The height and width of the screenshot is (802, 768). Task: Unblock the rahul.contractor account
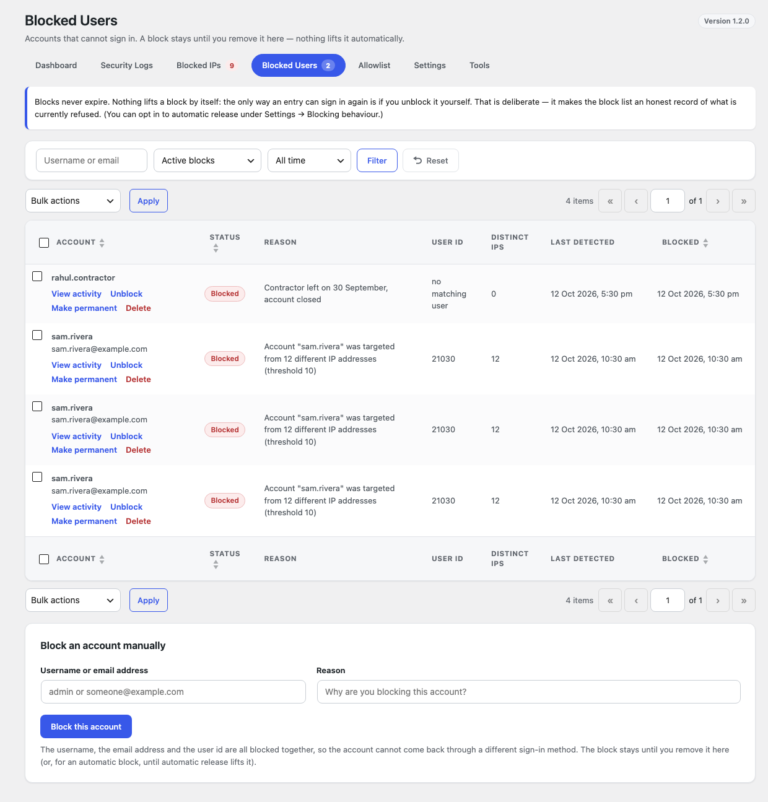(126, 294)
